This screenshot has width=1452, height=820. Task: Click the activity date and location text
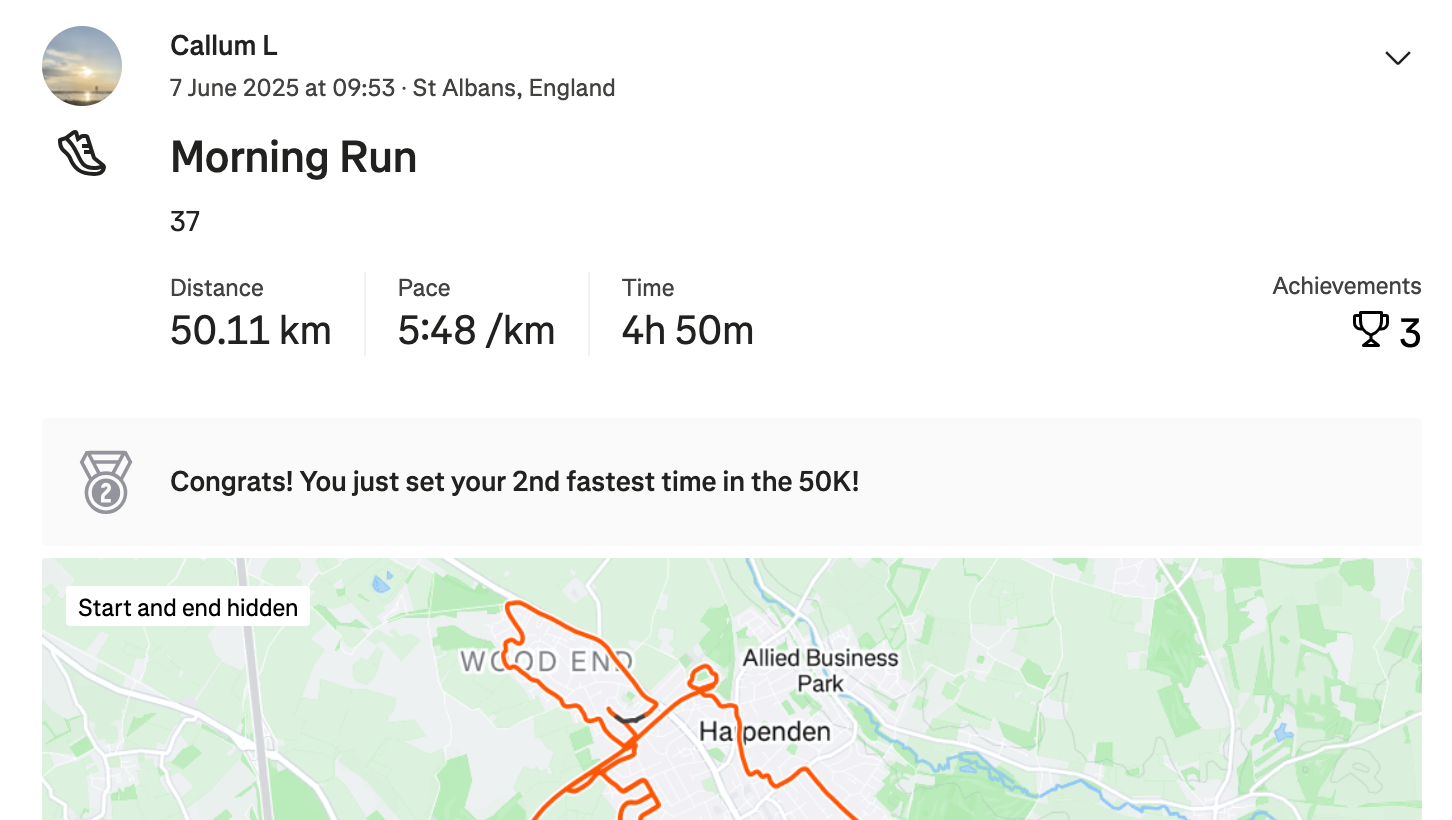[x=392, y=88]
